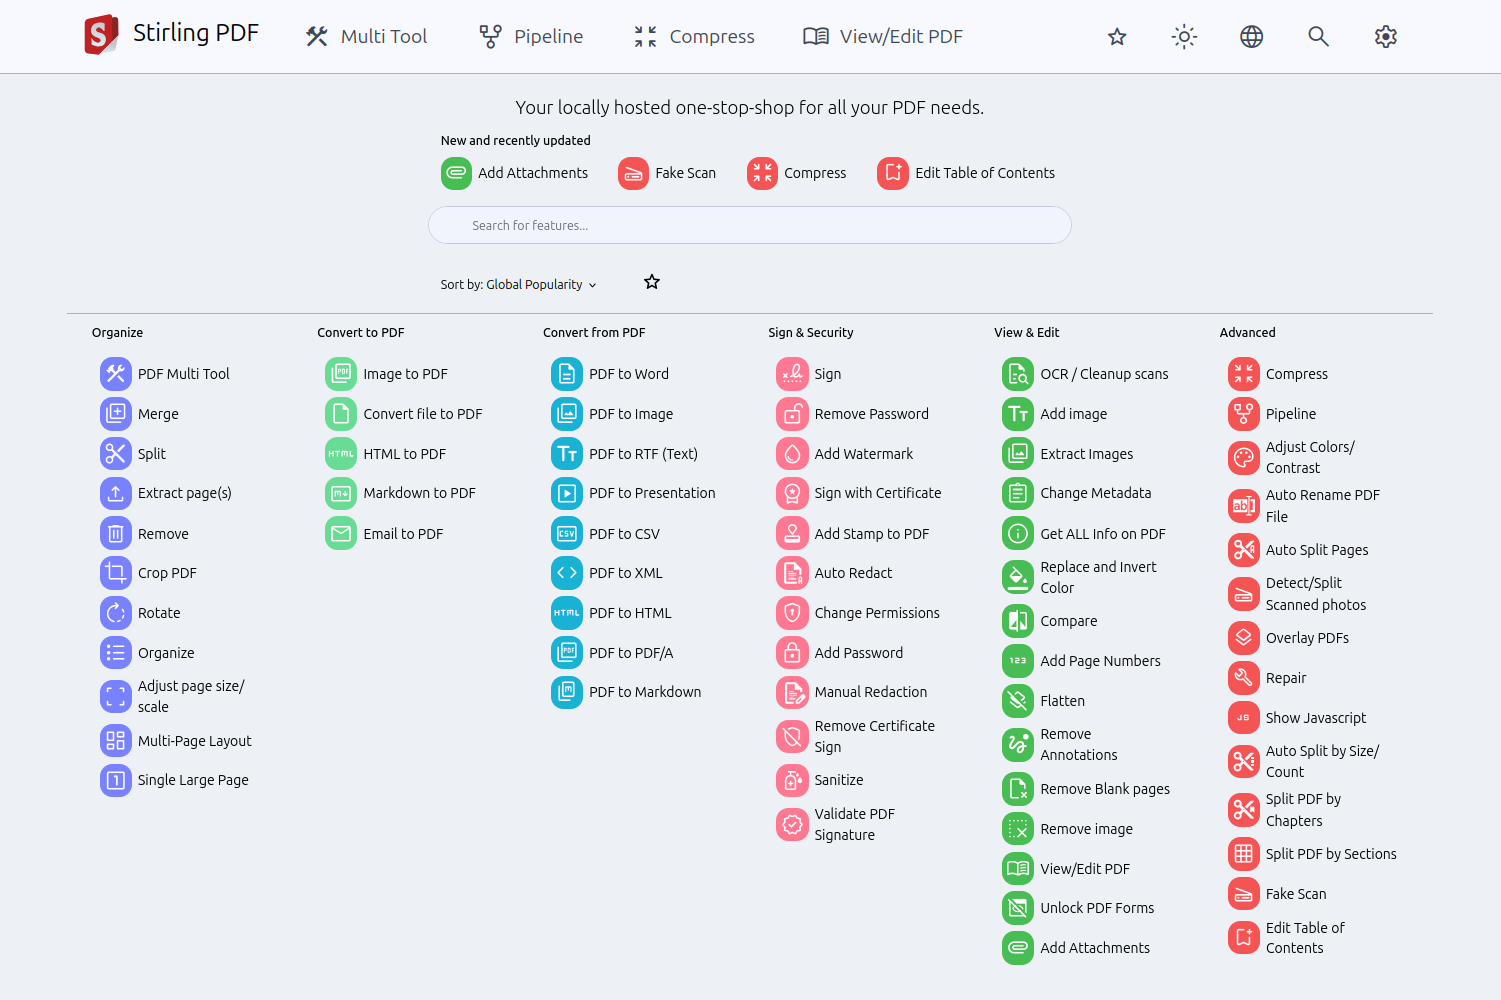Viewport: 1501px width, 1000px height.
Task: Toggle the dark mode sun icon
Action: [x=1184, y=37]
